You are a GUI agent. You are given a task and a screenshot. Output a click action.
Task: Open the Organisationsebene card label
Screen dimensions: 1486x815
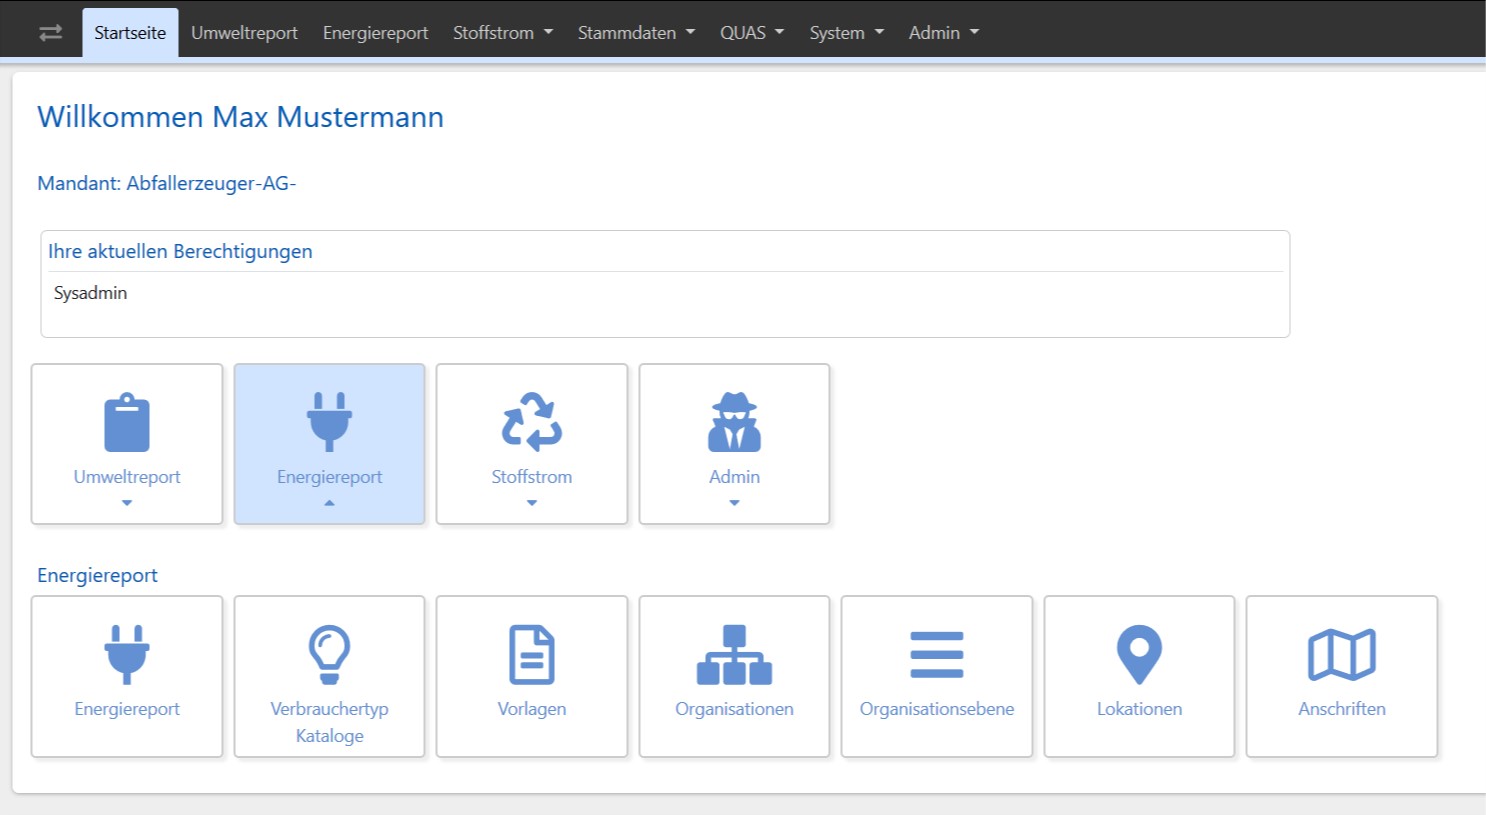click(x=937, y=709)
